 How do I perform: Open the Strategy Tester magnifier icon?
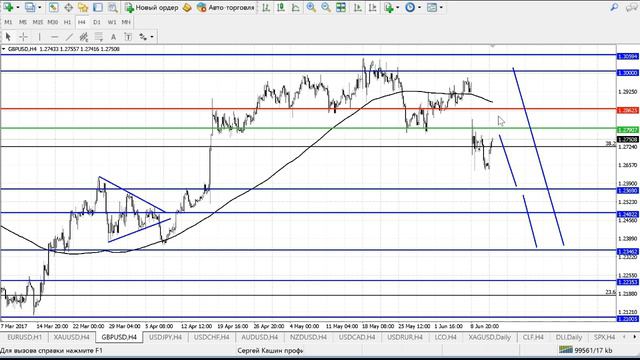[113, 7]
